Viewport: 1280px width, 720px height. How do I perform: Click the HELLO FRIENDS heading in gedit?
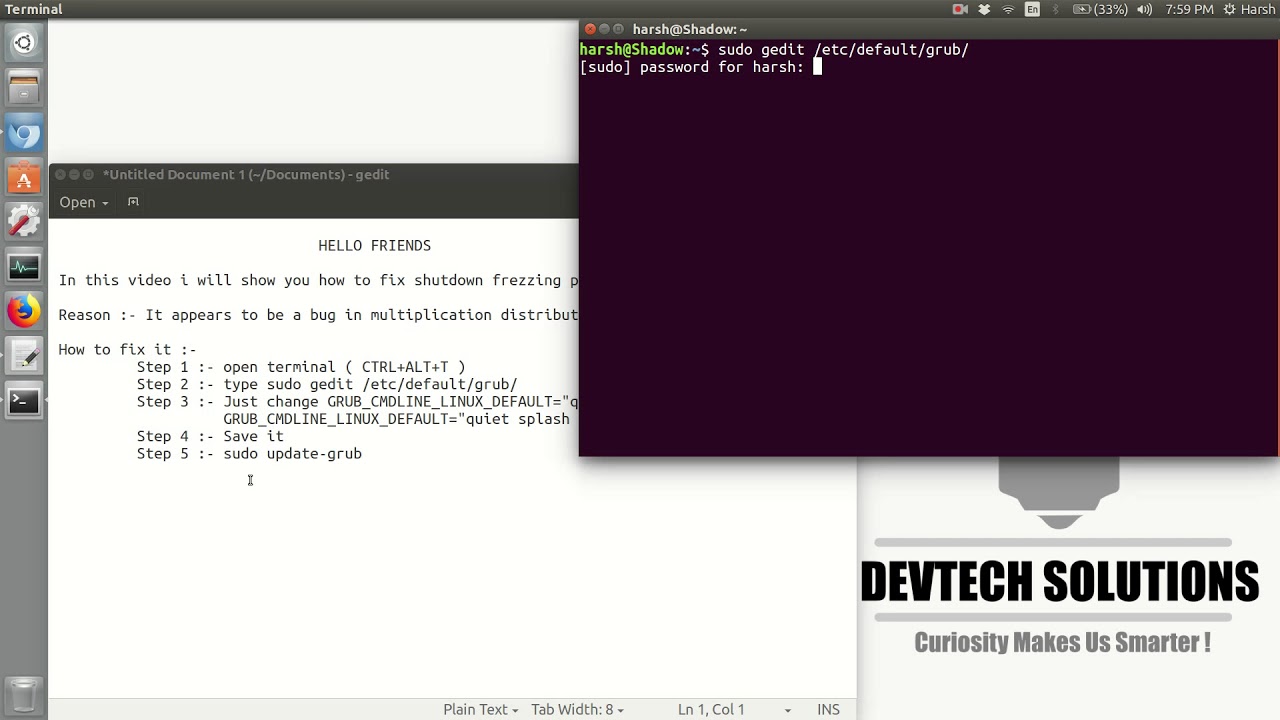point(375,246)
